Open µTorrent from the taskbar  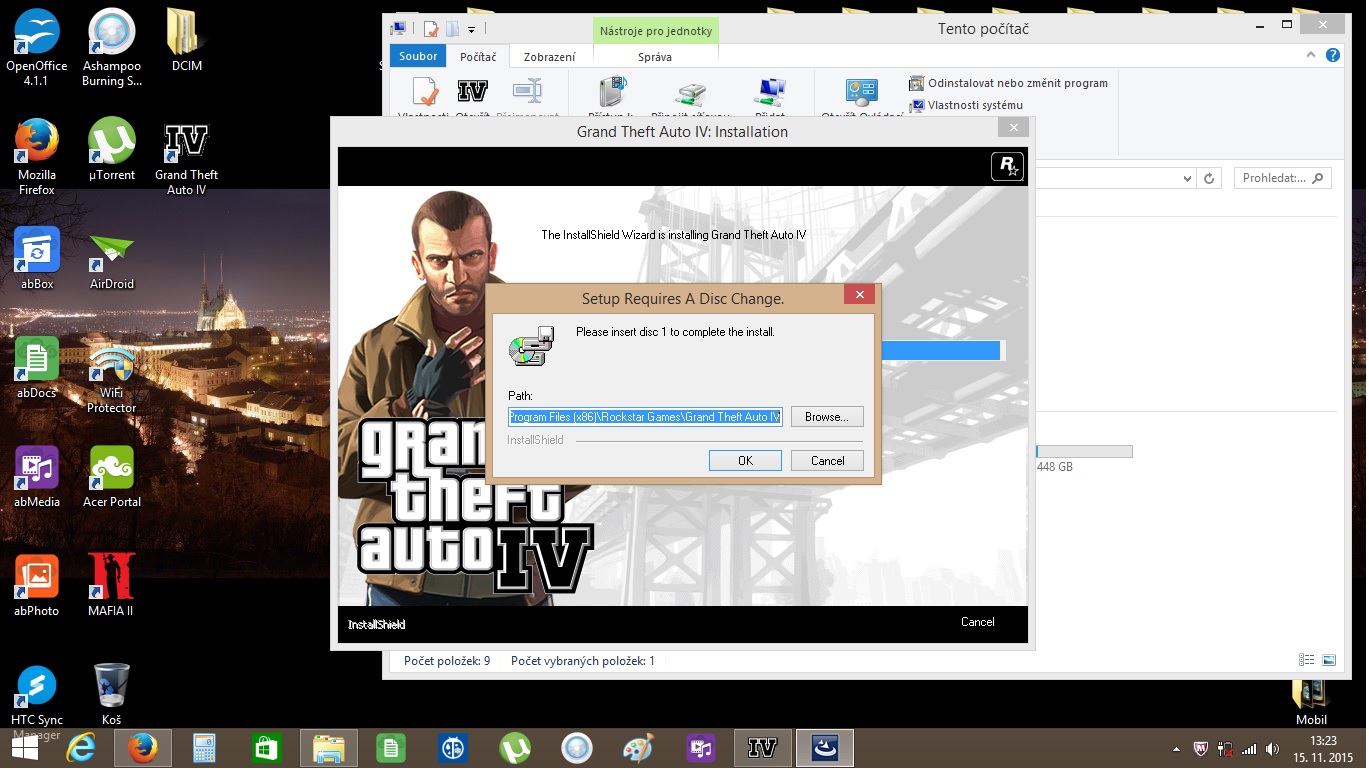coord(515,747)
